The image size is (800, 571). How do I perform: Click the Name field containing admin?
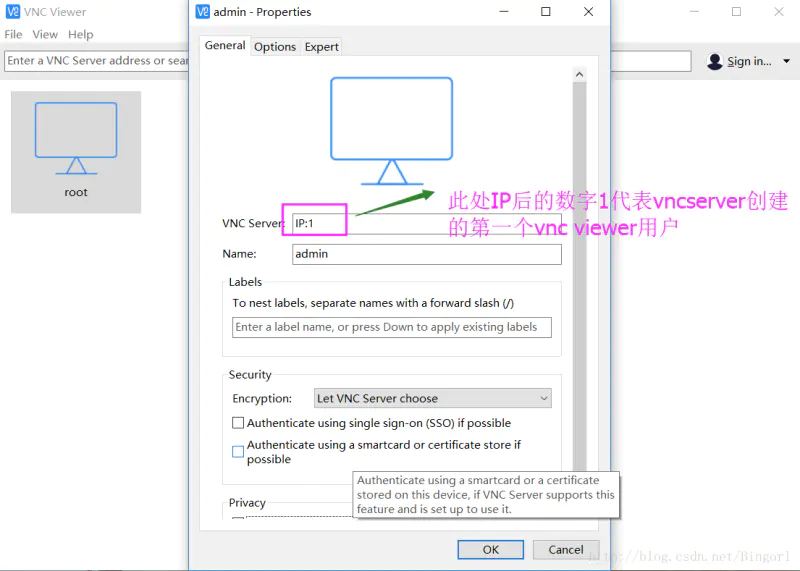click(427, 254)
